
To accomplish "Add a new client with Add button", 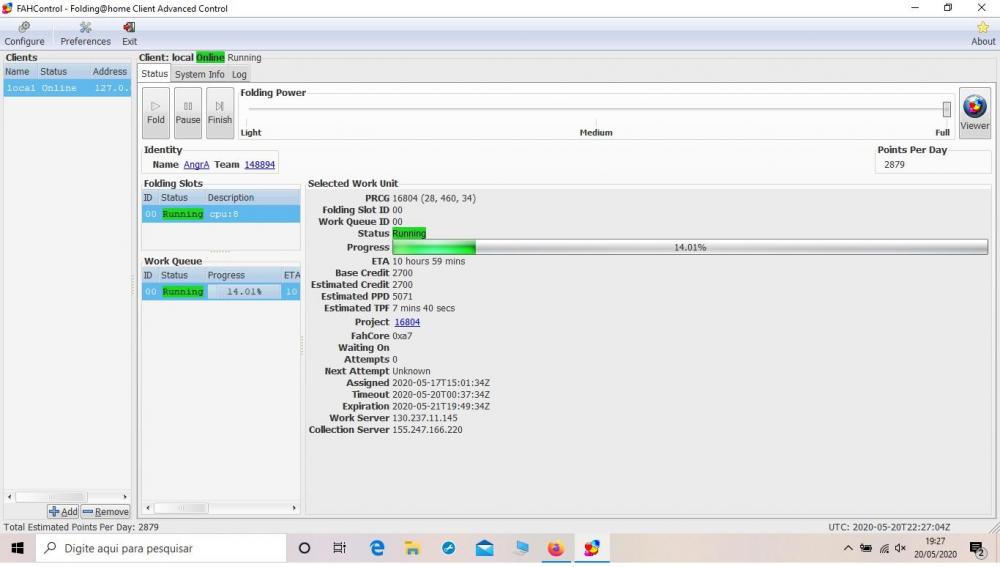I will [62, 511].
